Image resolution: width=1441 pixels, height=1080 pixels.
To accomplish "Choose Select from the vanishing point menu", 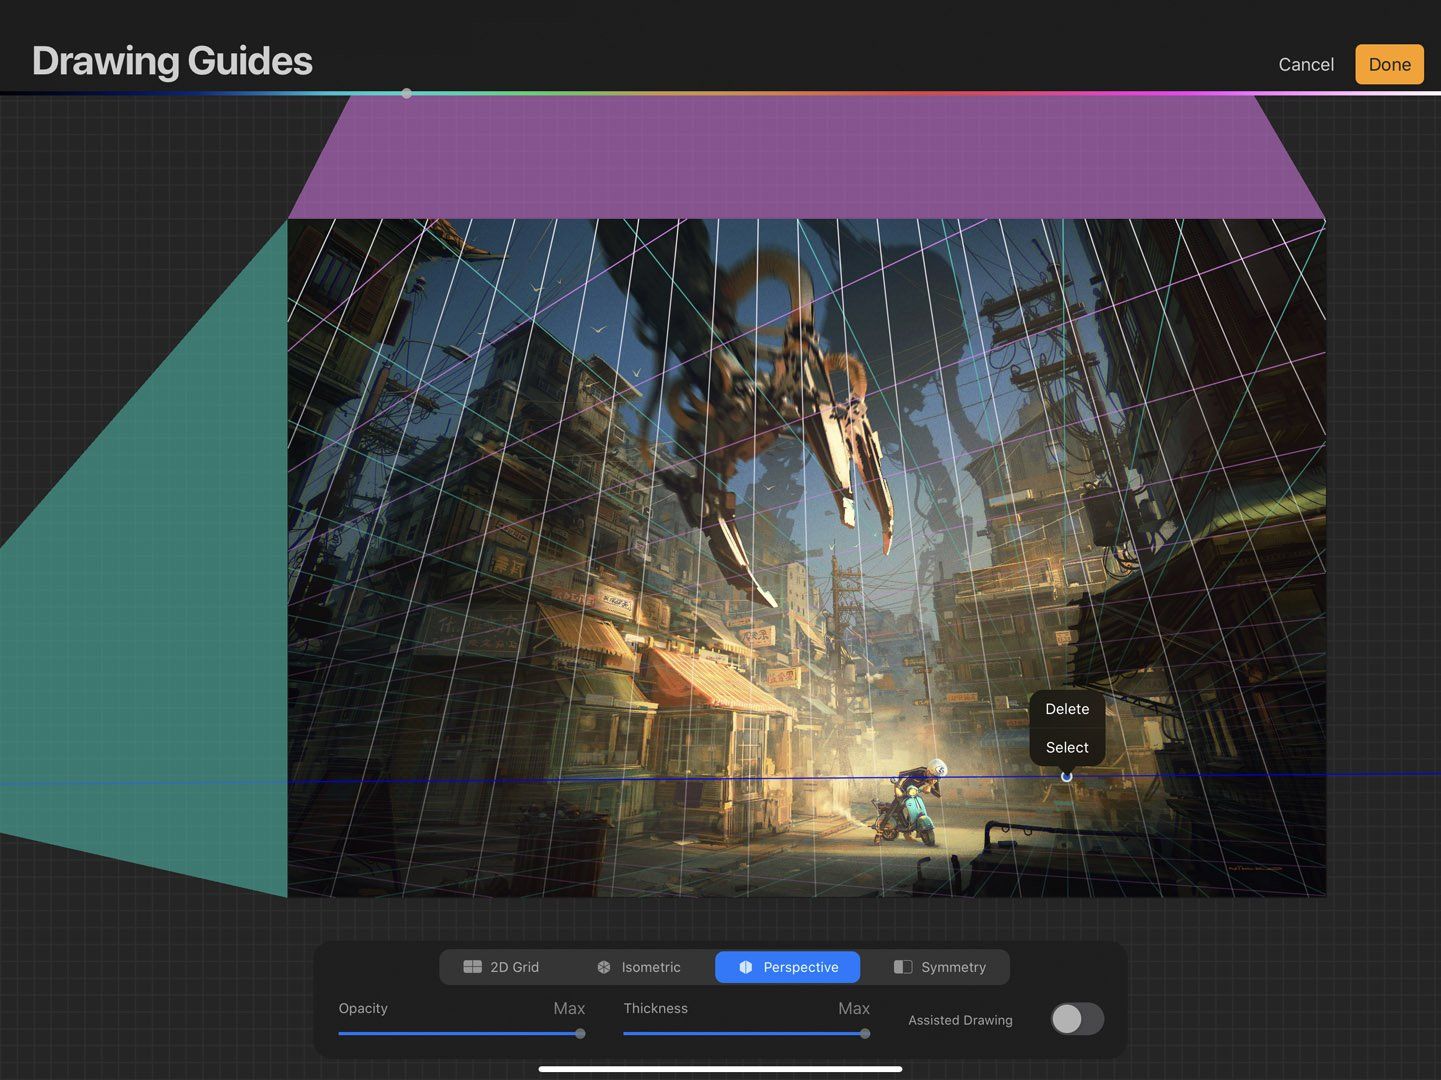I will [x=1066, y=747].
